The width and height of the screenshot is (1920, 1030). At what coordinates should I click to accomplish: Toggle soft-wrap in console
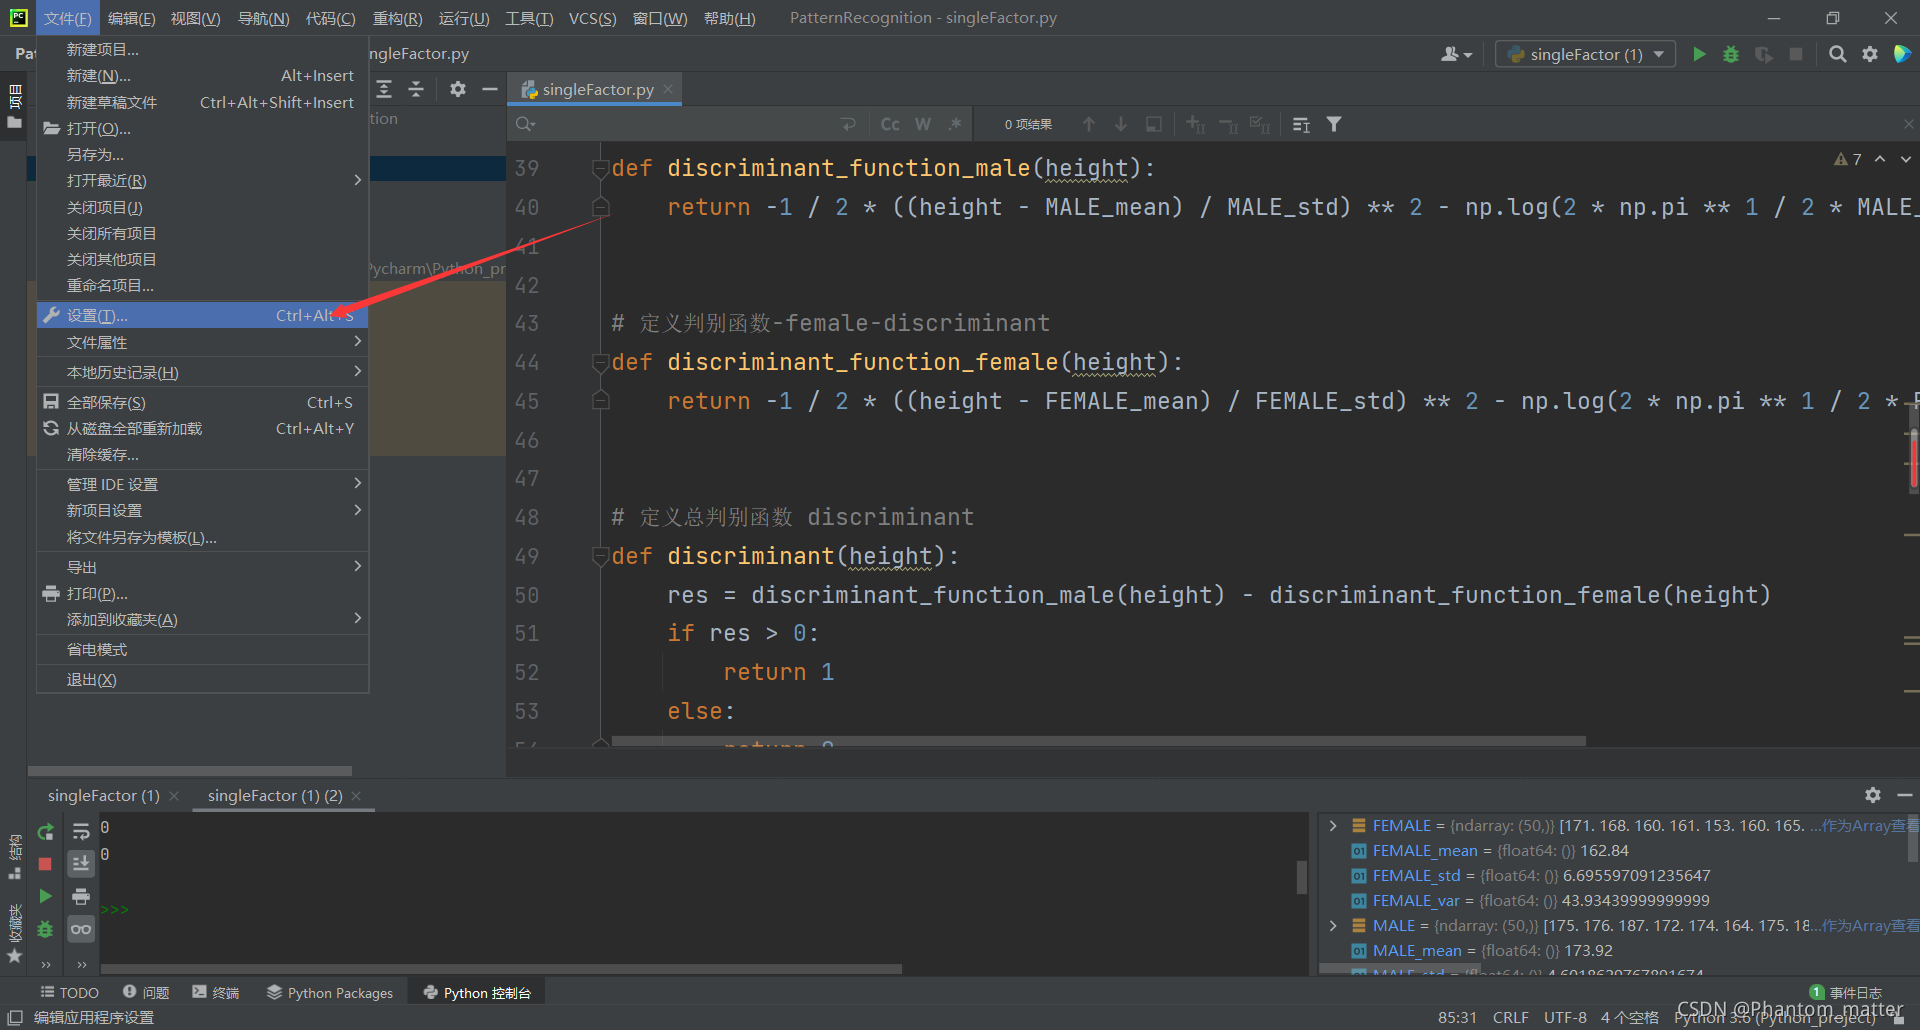pyautogui.click(x=81, y=832)
